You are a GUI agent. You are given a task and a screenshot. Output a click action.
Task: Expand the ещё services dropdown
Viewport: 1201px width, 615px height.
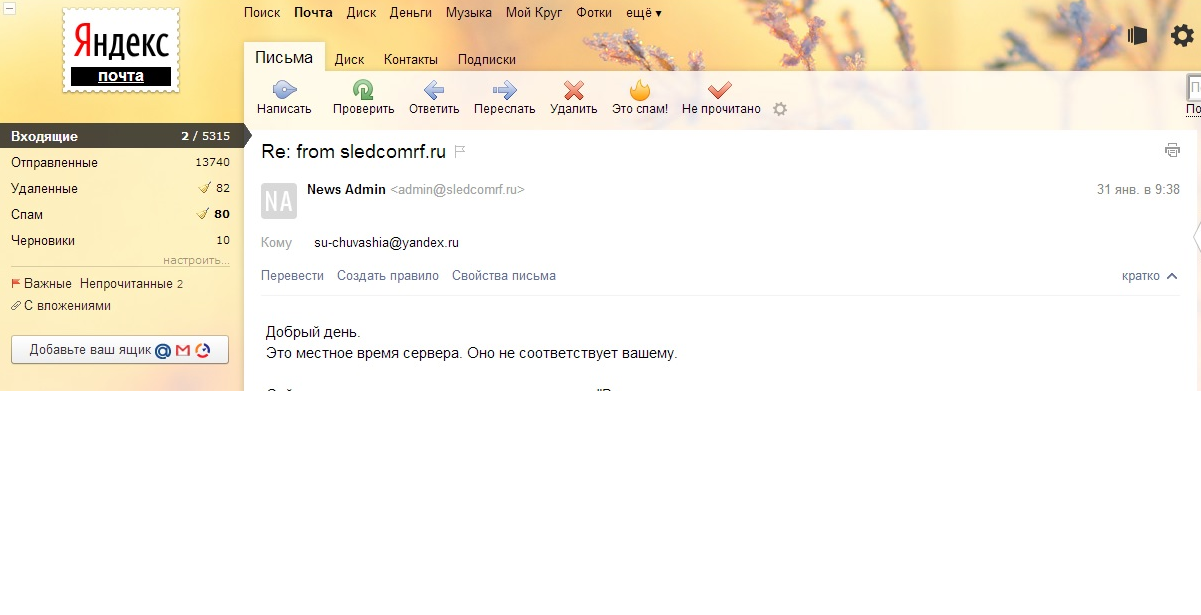pos(643,13)
